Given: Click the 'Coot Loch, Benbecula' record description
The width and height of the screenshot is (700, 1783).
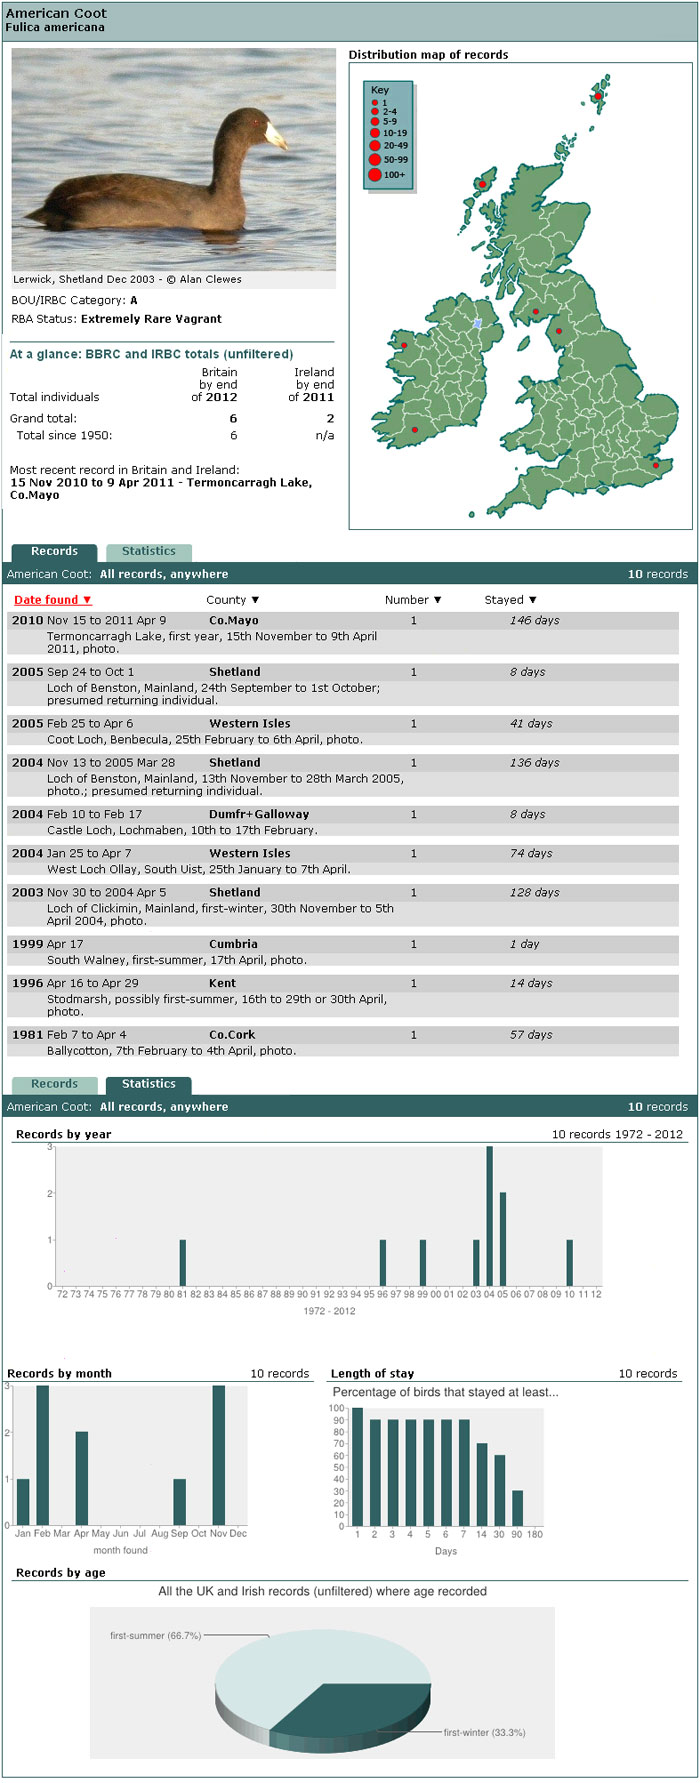Looking at the screenshot, I should 205,740.
